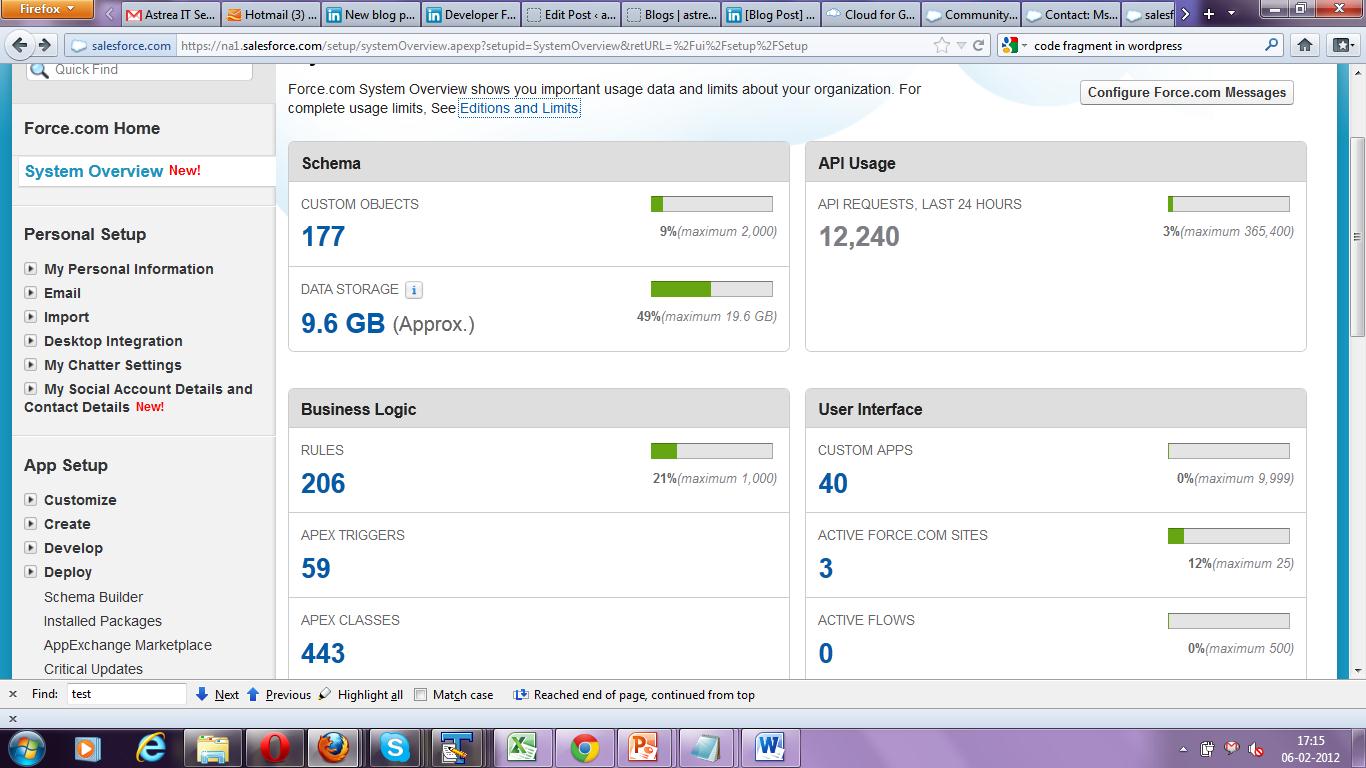Expand Desktop Integration section
The width and height of the screenshot is (1366, 768).
point(30,340)
